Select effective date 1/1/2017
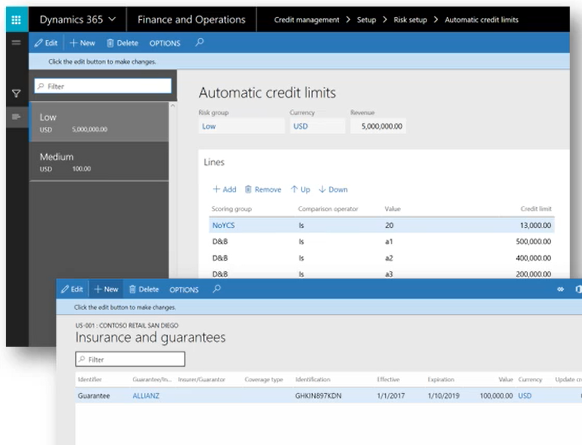Image resolution: width=582 pixels, height=445 pixels. [391, 396]
